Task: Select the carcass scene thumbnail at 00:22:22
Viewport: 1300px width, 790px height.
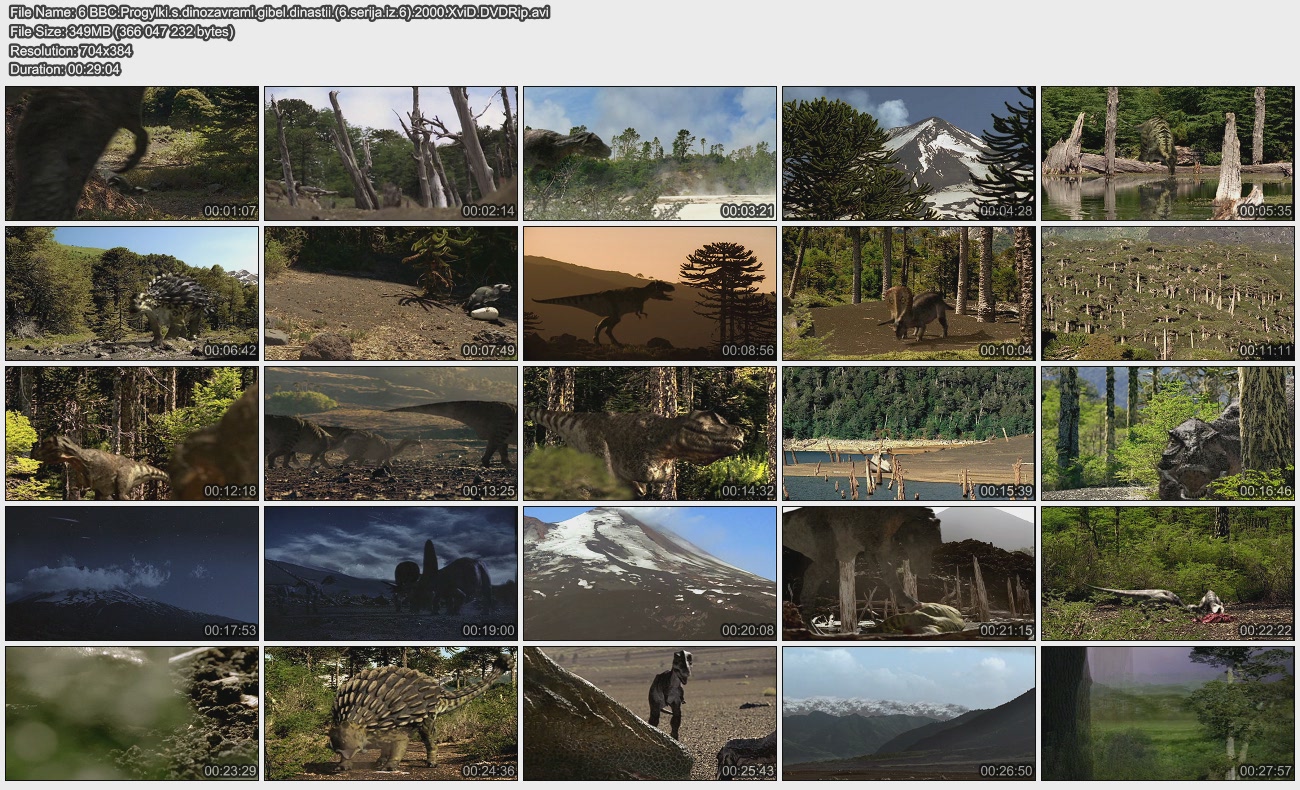Action: click(1167, 573)
